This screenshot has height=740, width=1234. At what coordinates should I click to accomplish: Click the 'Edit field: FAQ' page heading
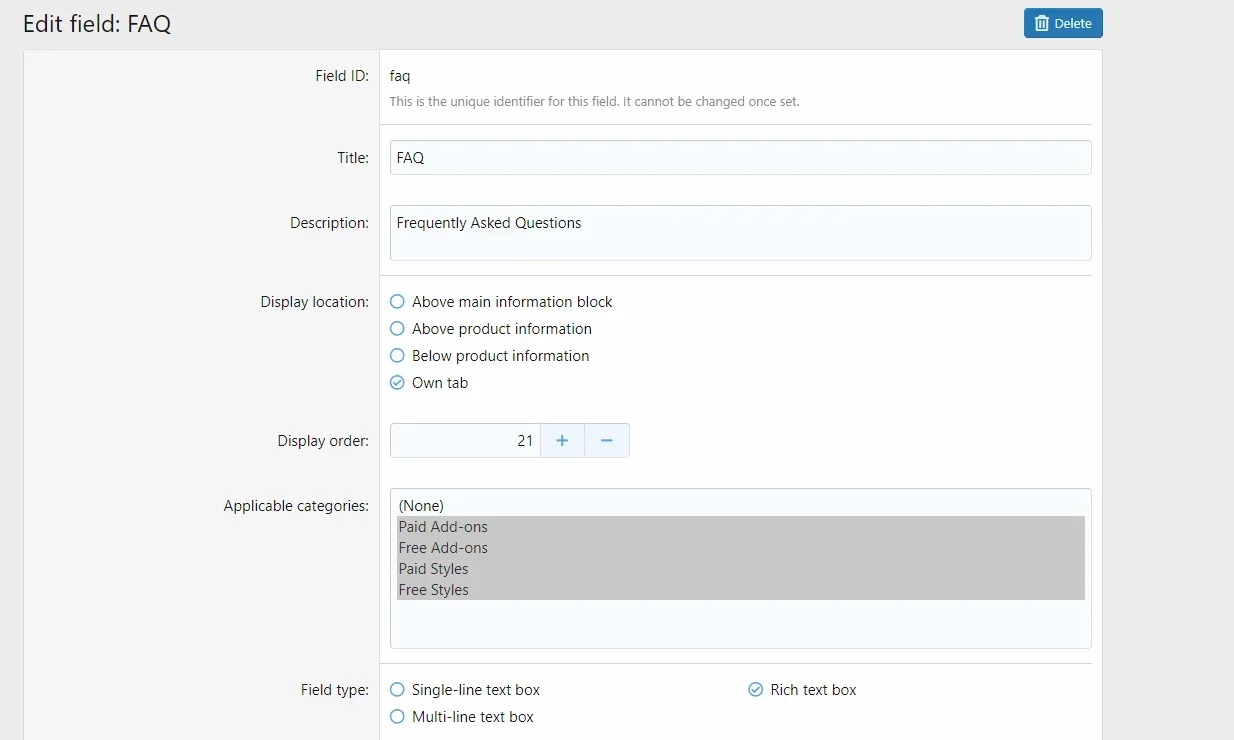(97, 24)
